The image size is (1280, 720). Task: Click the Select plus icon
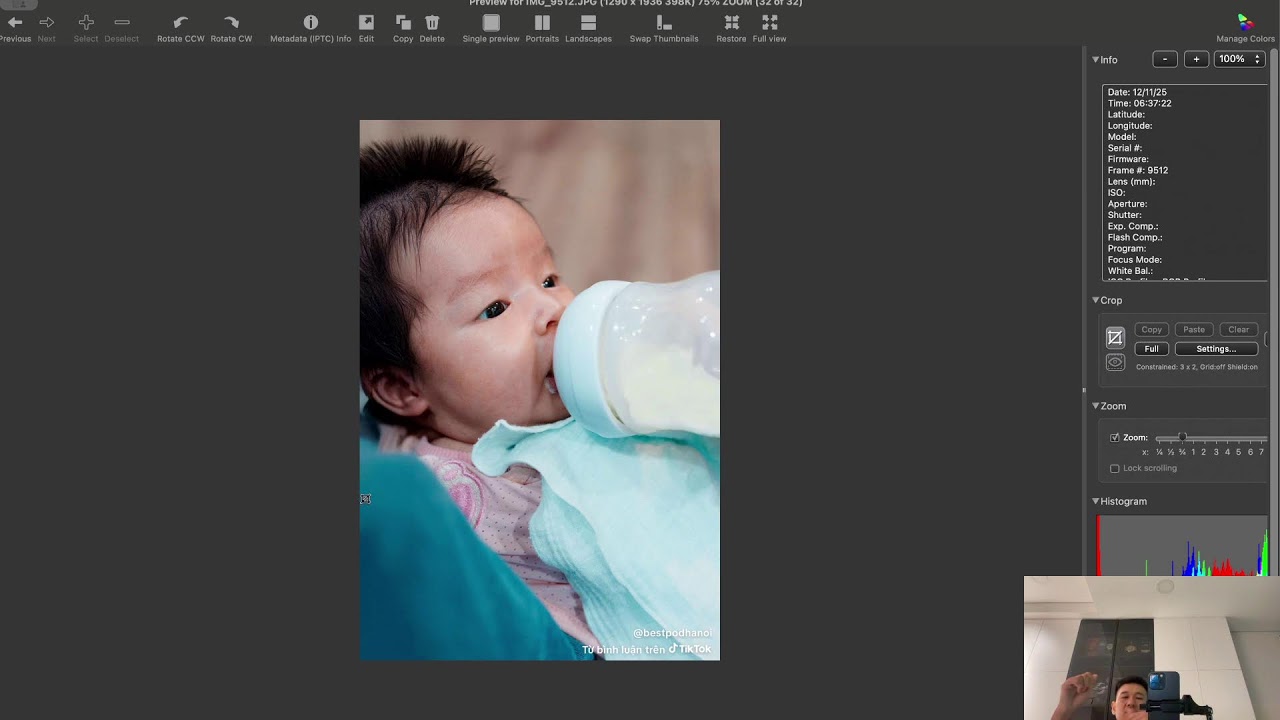(86, 22)
